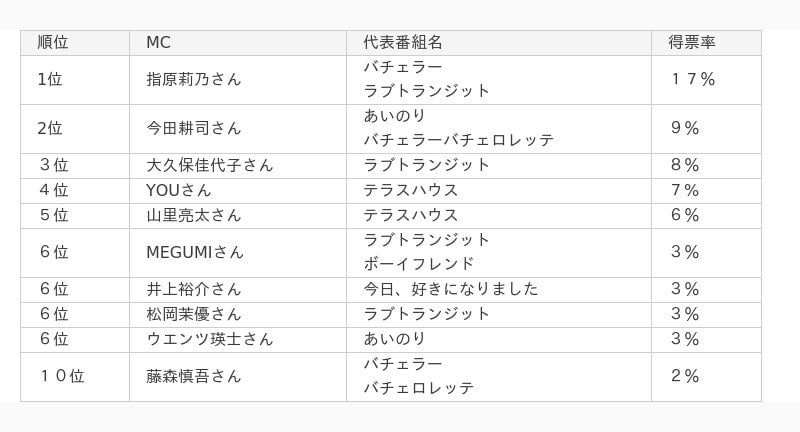Select the 指原莉乃さん cell
Screen dimensions: 800x432
238,80
